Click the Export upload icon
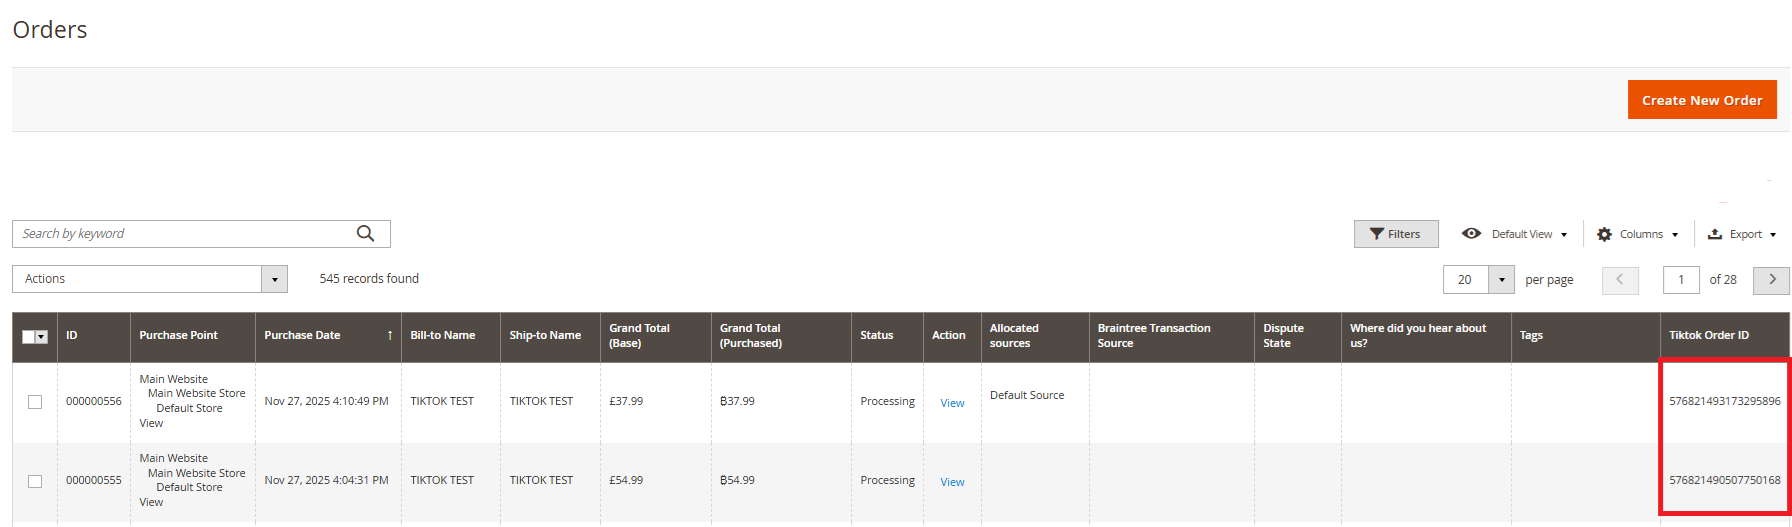This screenshot has width=1792, height=527. click(x=1715, y=234)
